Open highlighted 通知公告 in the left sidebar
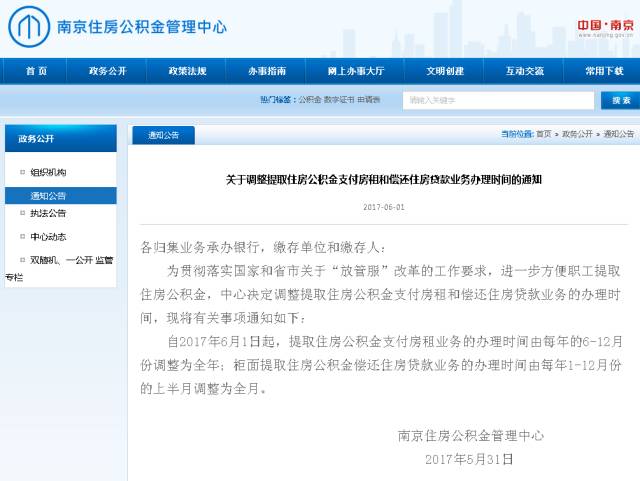The image size is (640, 481). [61, 196]
